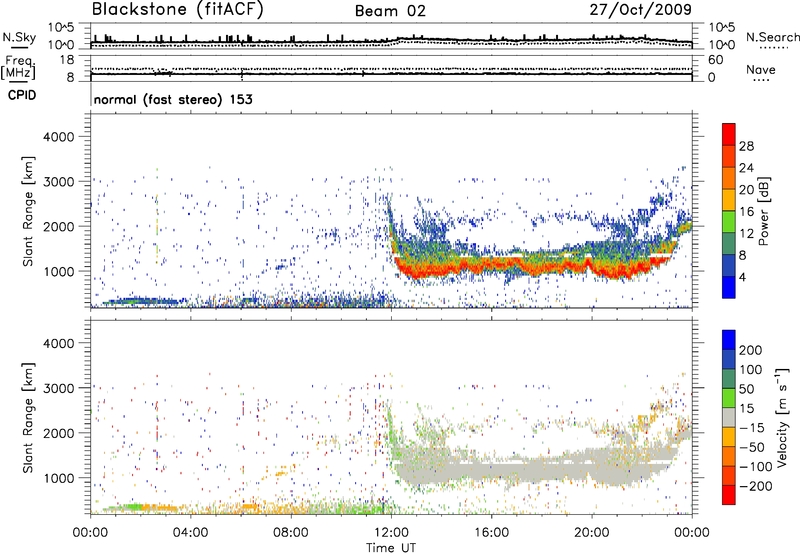Click "Slant Range [km]" label of power panel
The width and height of the screenshot is (800, 554).
pyautogui.click(x=28, y=211)
